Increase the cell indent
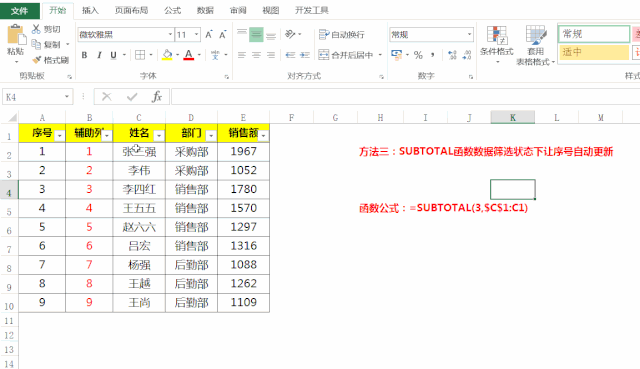The image size is (640, 369). pyautogui.click(x=305, y=55)
